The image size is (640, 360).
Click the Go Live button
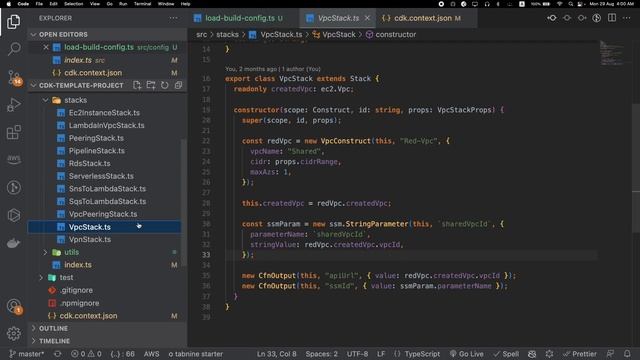[x=467, y=354]
